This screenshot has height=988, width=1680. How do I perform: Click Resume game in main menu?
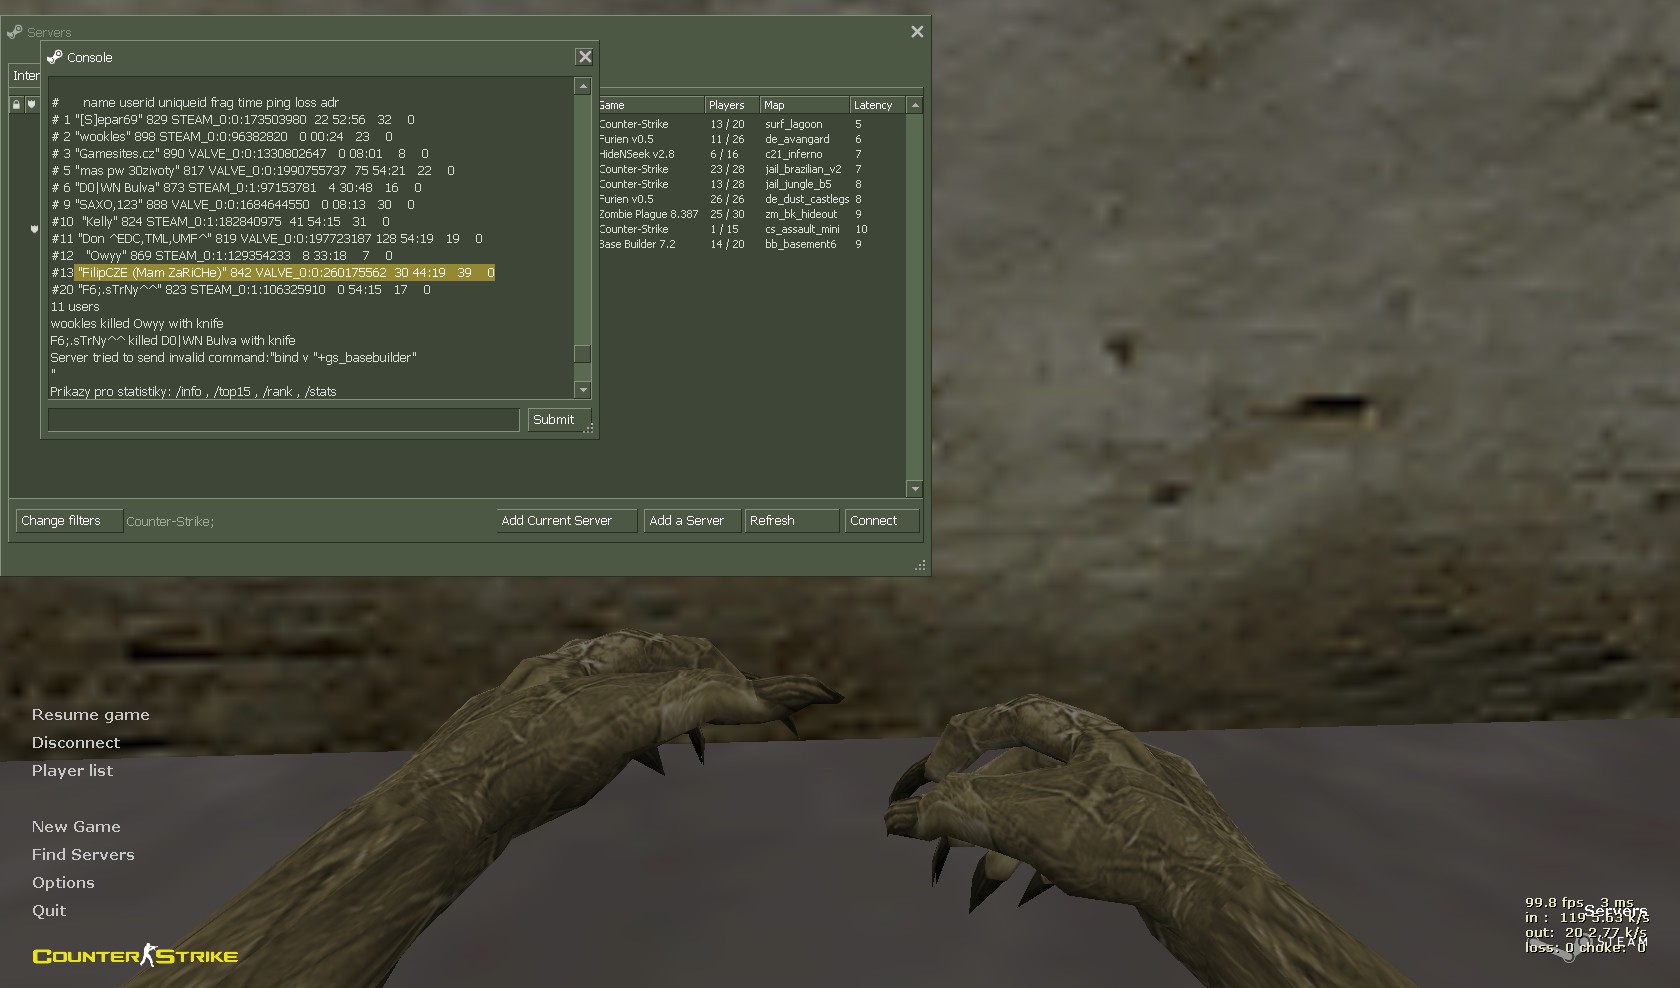(90, 715)
